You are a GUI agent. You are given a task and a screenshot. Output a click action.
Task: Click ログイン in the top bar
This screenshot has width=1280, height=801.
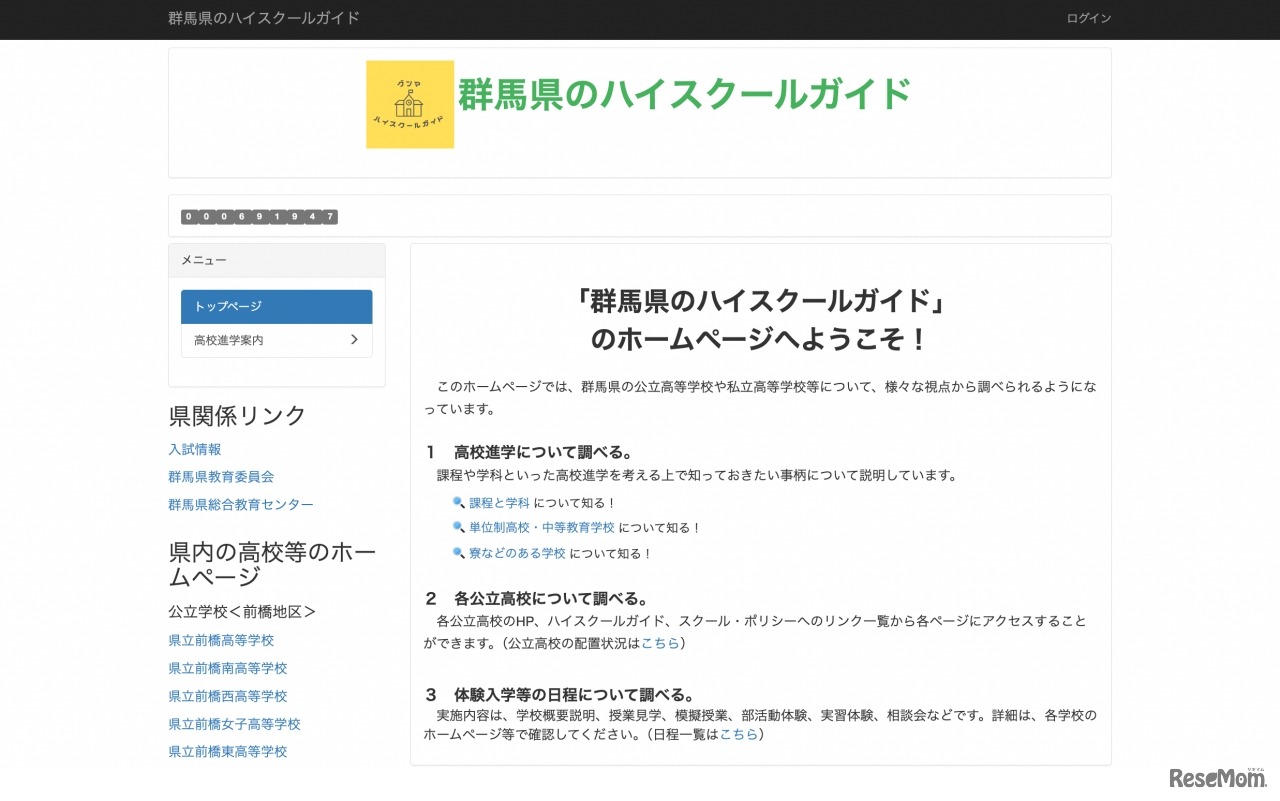pos(1088,18)
